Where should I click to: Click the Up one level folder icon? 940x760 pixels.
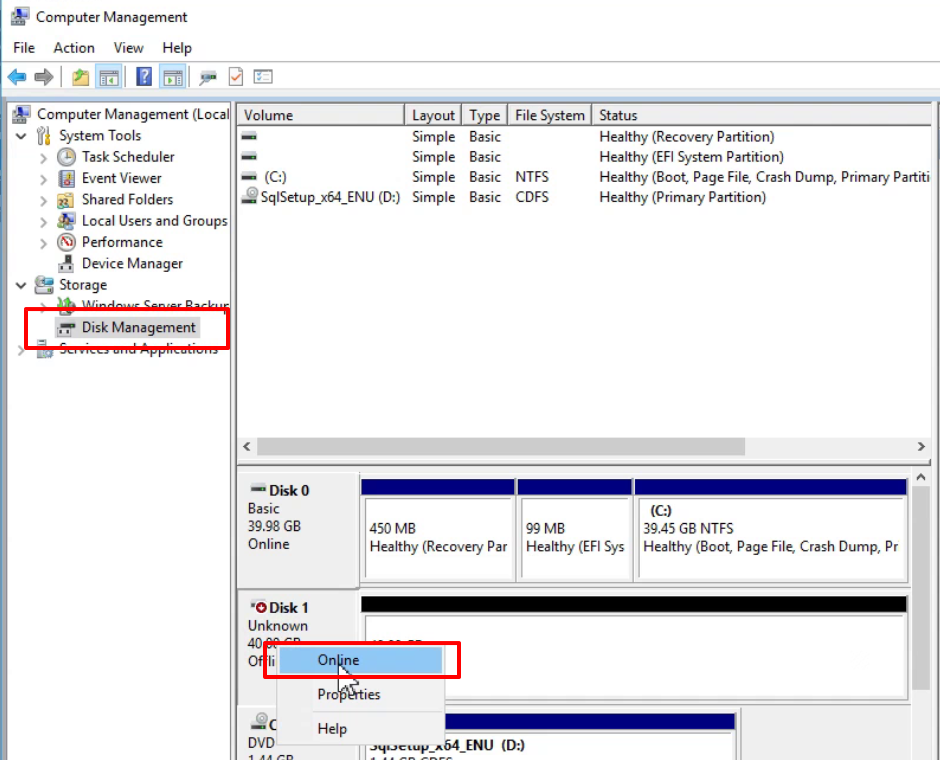[80, 77]
